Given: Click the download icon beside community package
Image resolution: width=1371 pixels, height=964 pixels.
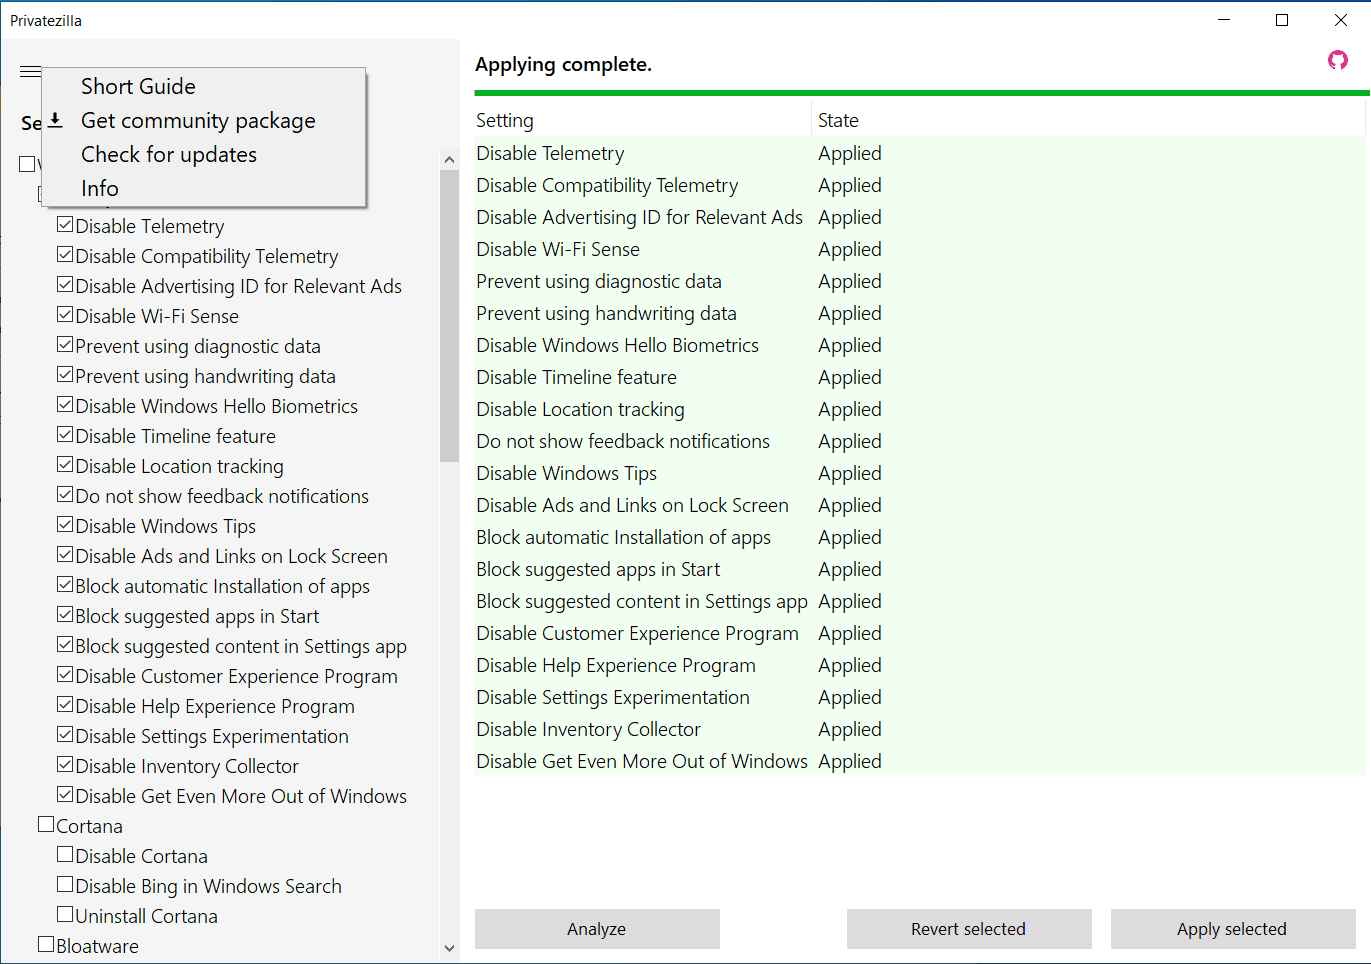Looking at the screenshot, I should click(x=56, y=121).
